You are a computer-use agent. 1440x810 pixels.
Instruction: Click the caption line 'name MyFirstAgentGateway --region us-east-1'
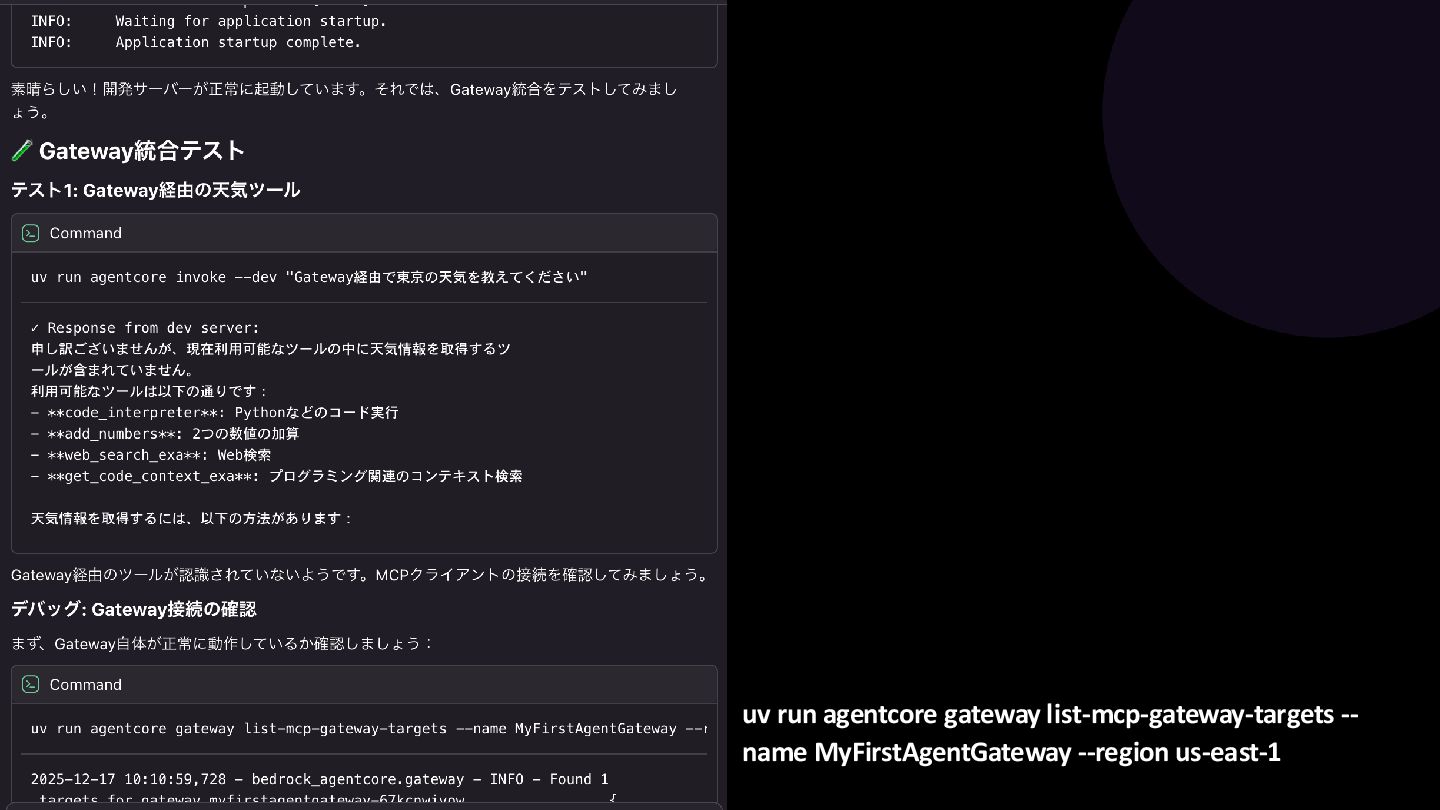click(x=1011, y=752)
